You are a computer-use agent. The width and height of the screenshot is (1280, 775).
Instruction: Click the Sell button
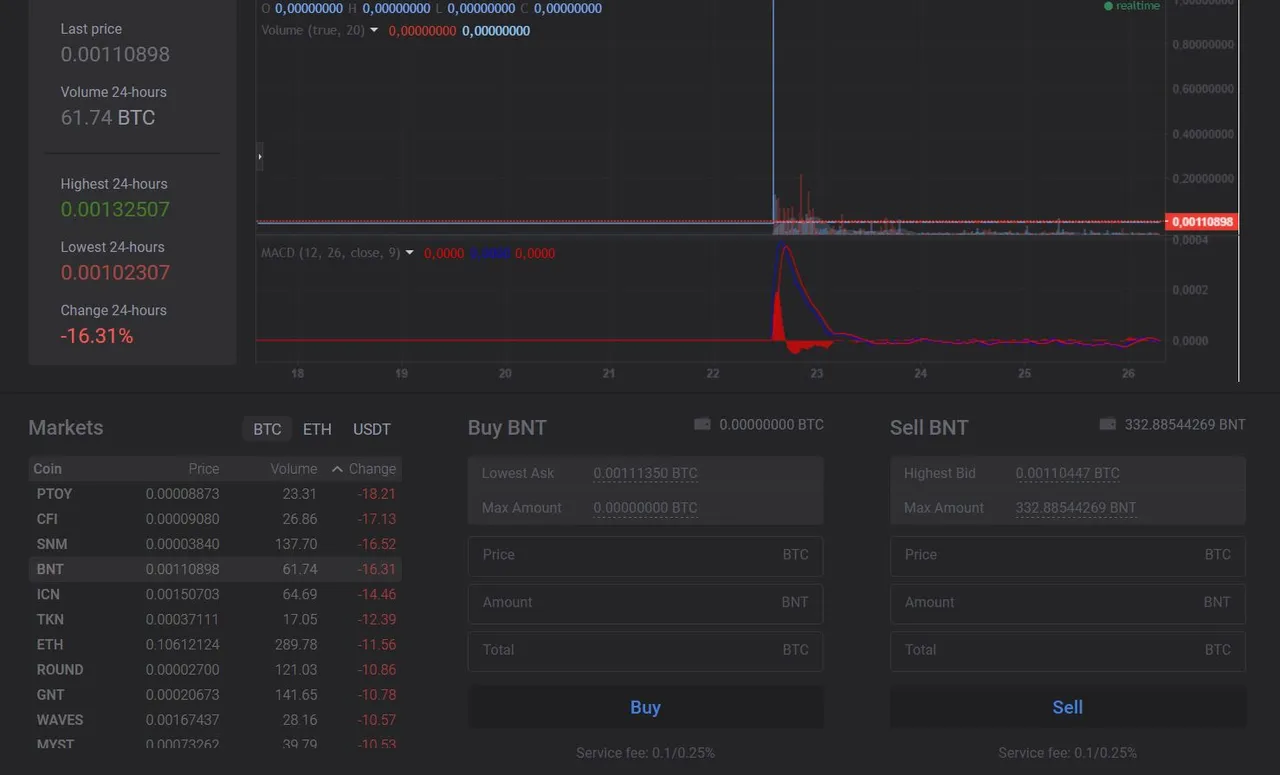click(x=1068, y=707)
